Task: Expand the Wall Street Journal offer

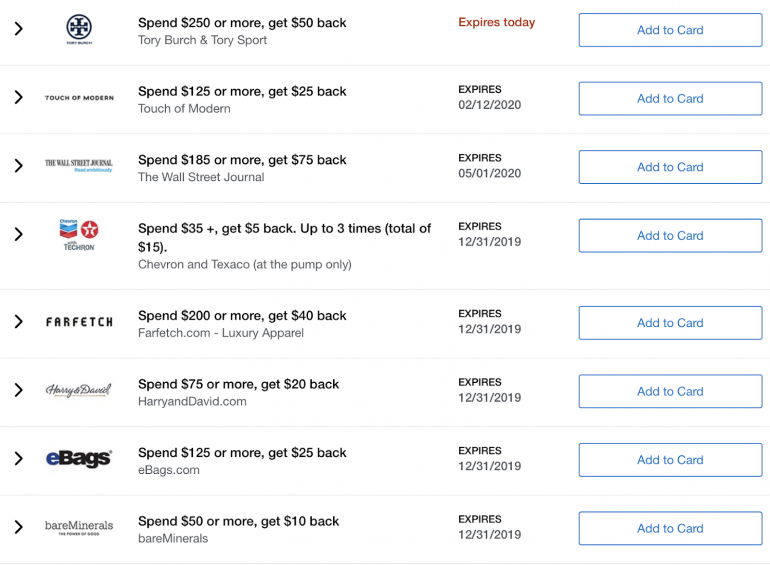Action: point(18,166)
